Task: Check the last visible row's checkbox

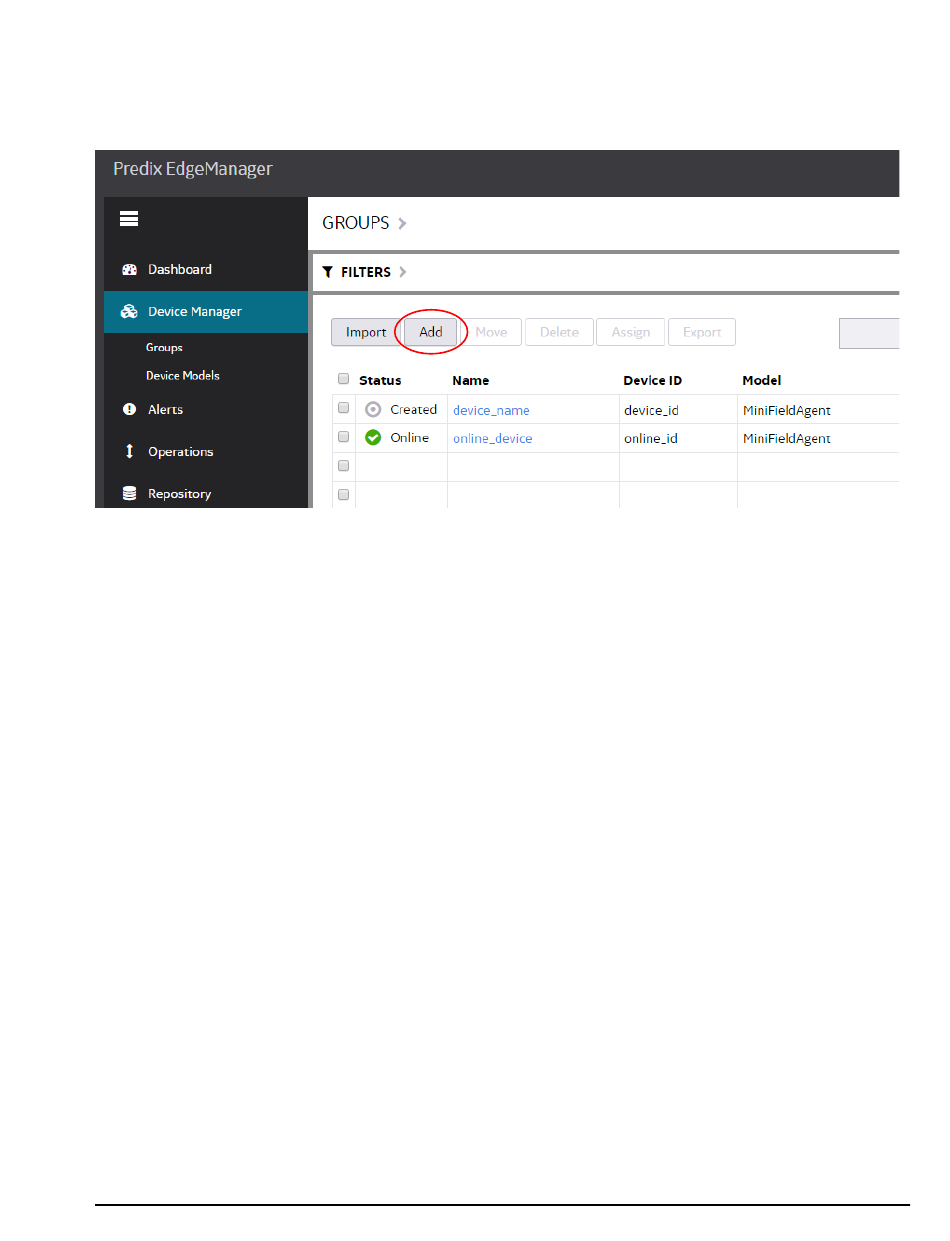Action: [343, 495]
